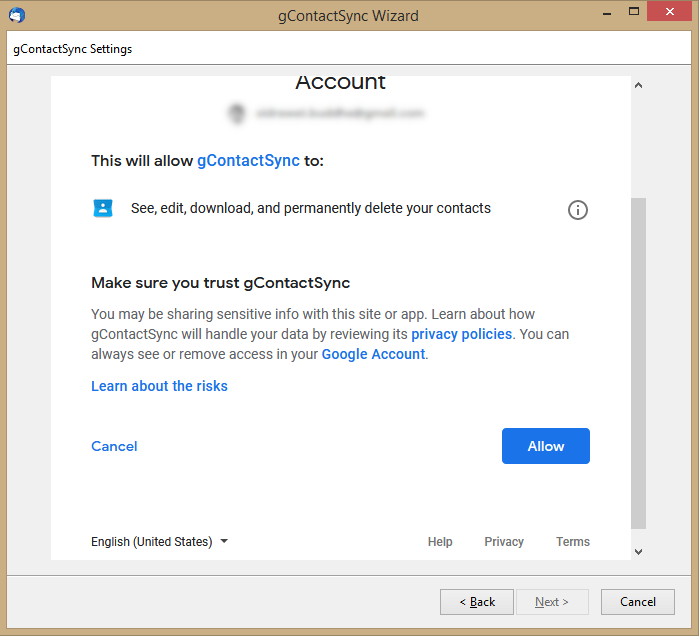Viewport: 699px width, 636px height.
Task: Click the contacts permission info icon
Action: (x=577, y=209)
